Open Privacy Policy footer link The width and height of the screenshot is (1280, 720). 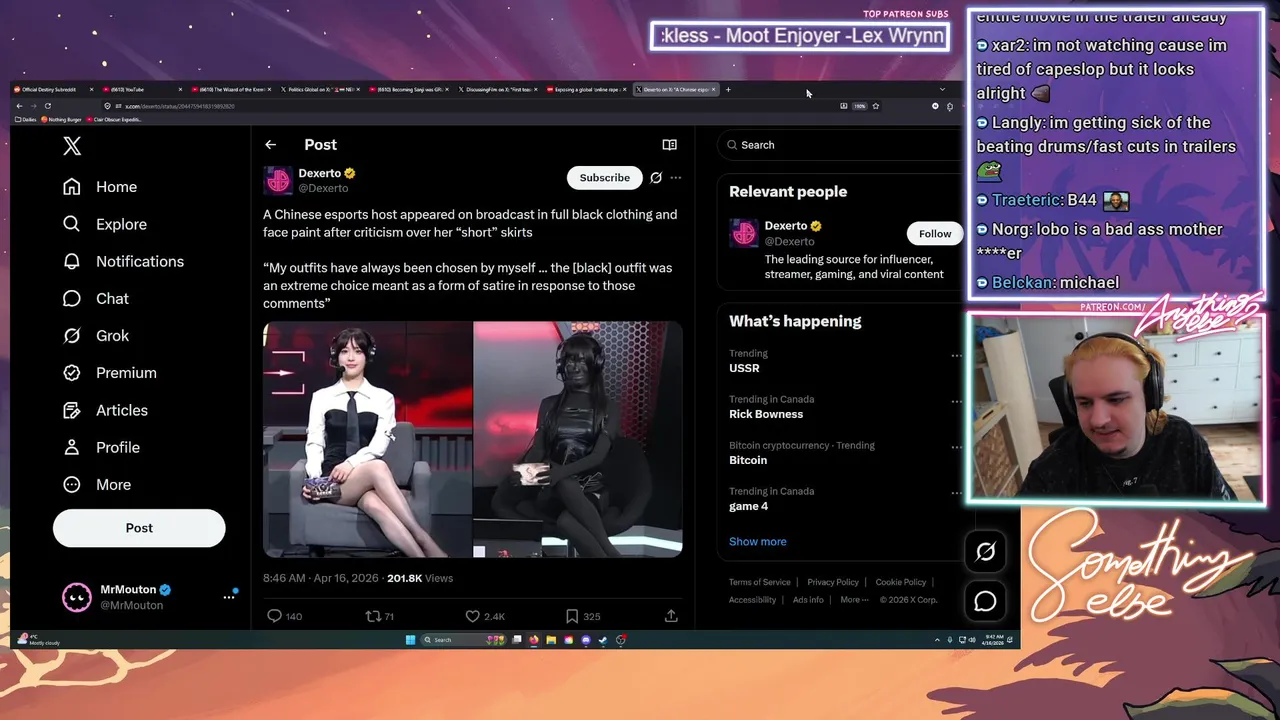tap(833, 582)
